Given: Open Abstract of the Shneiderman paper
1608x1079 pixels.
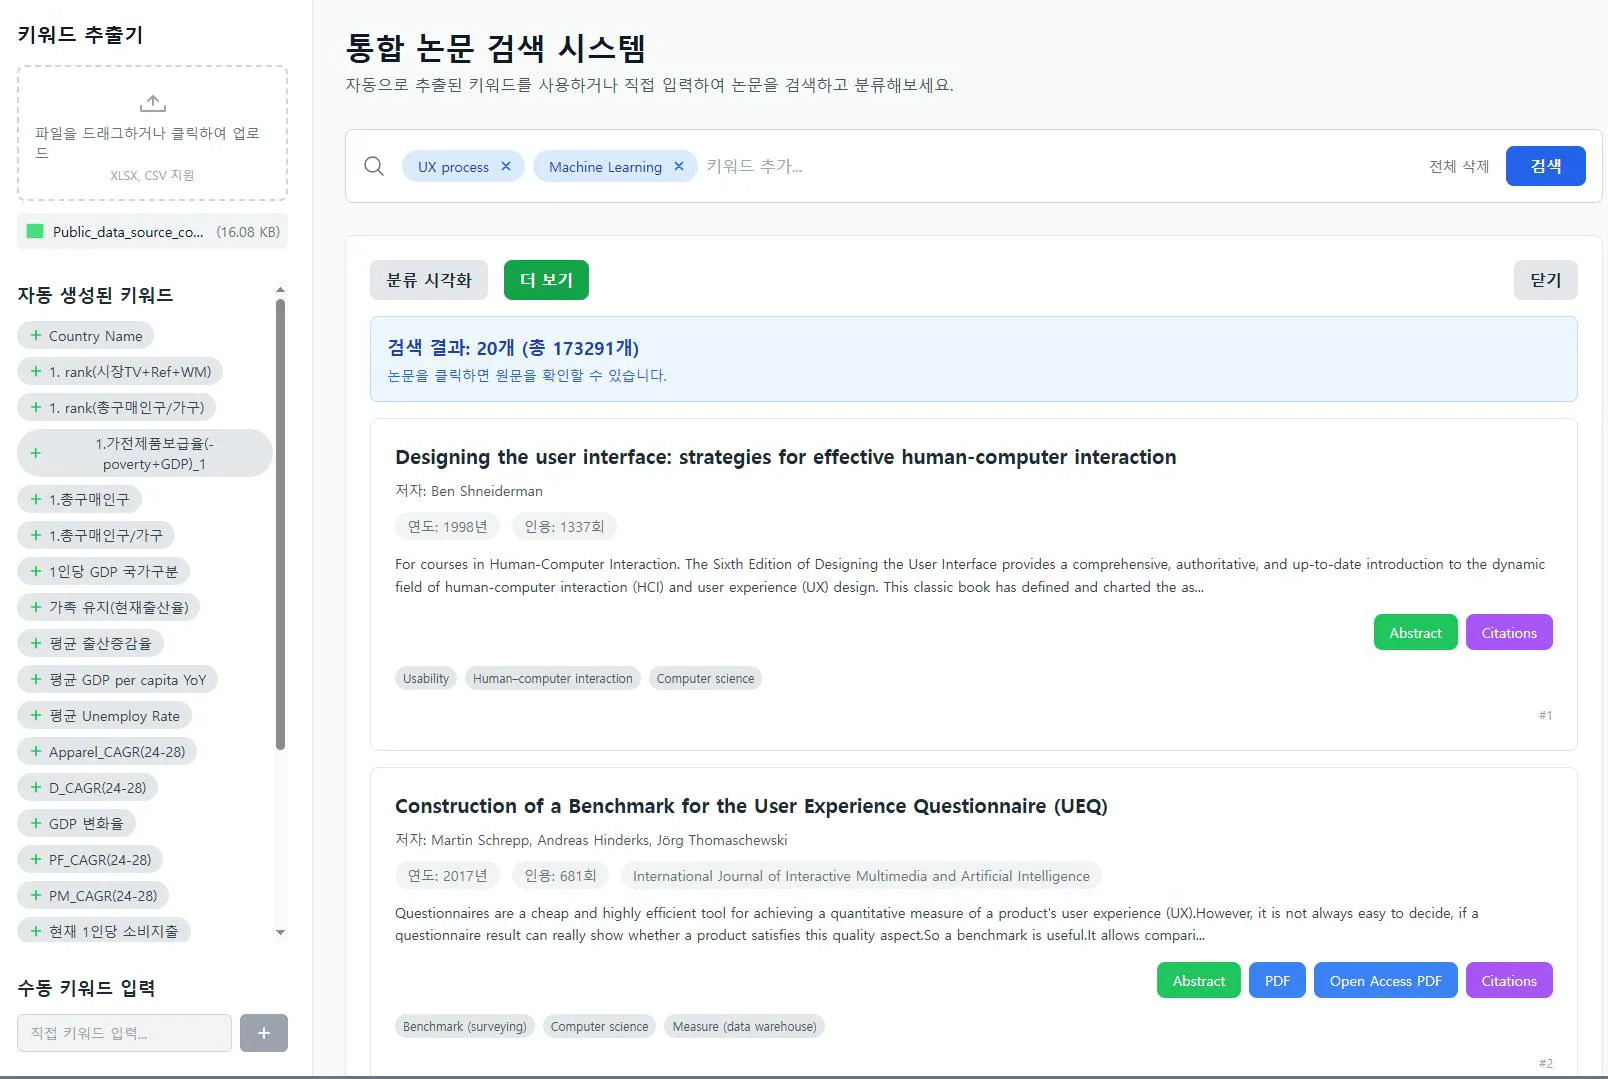Looking at the screenshot, I should point(1415,632).
